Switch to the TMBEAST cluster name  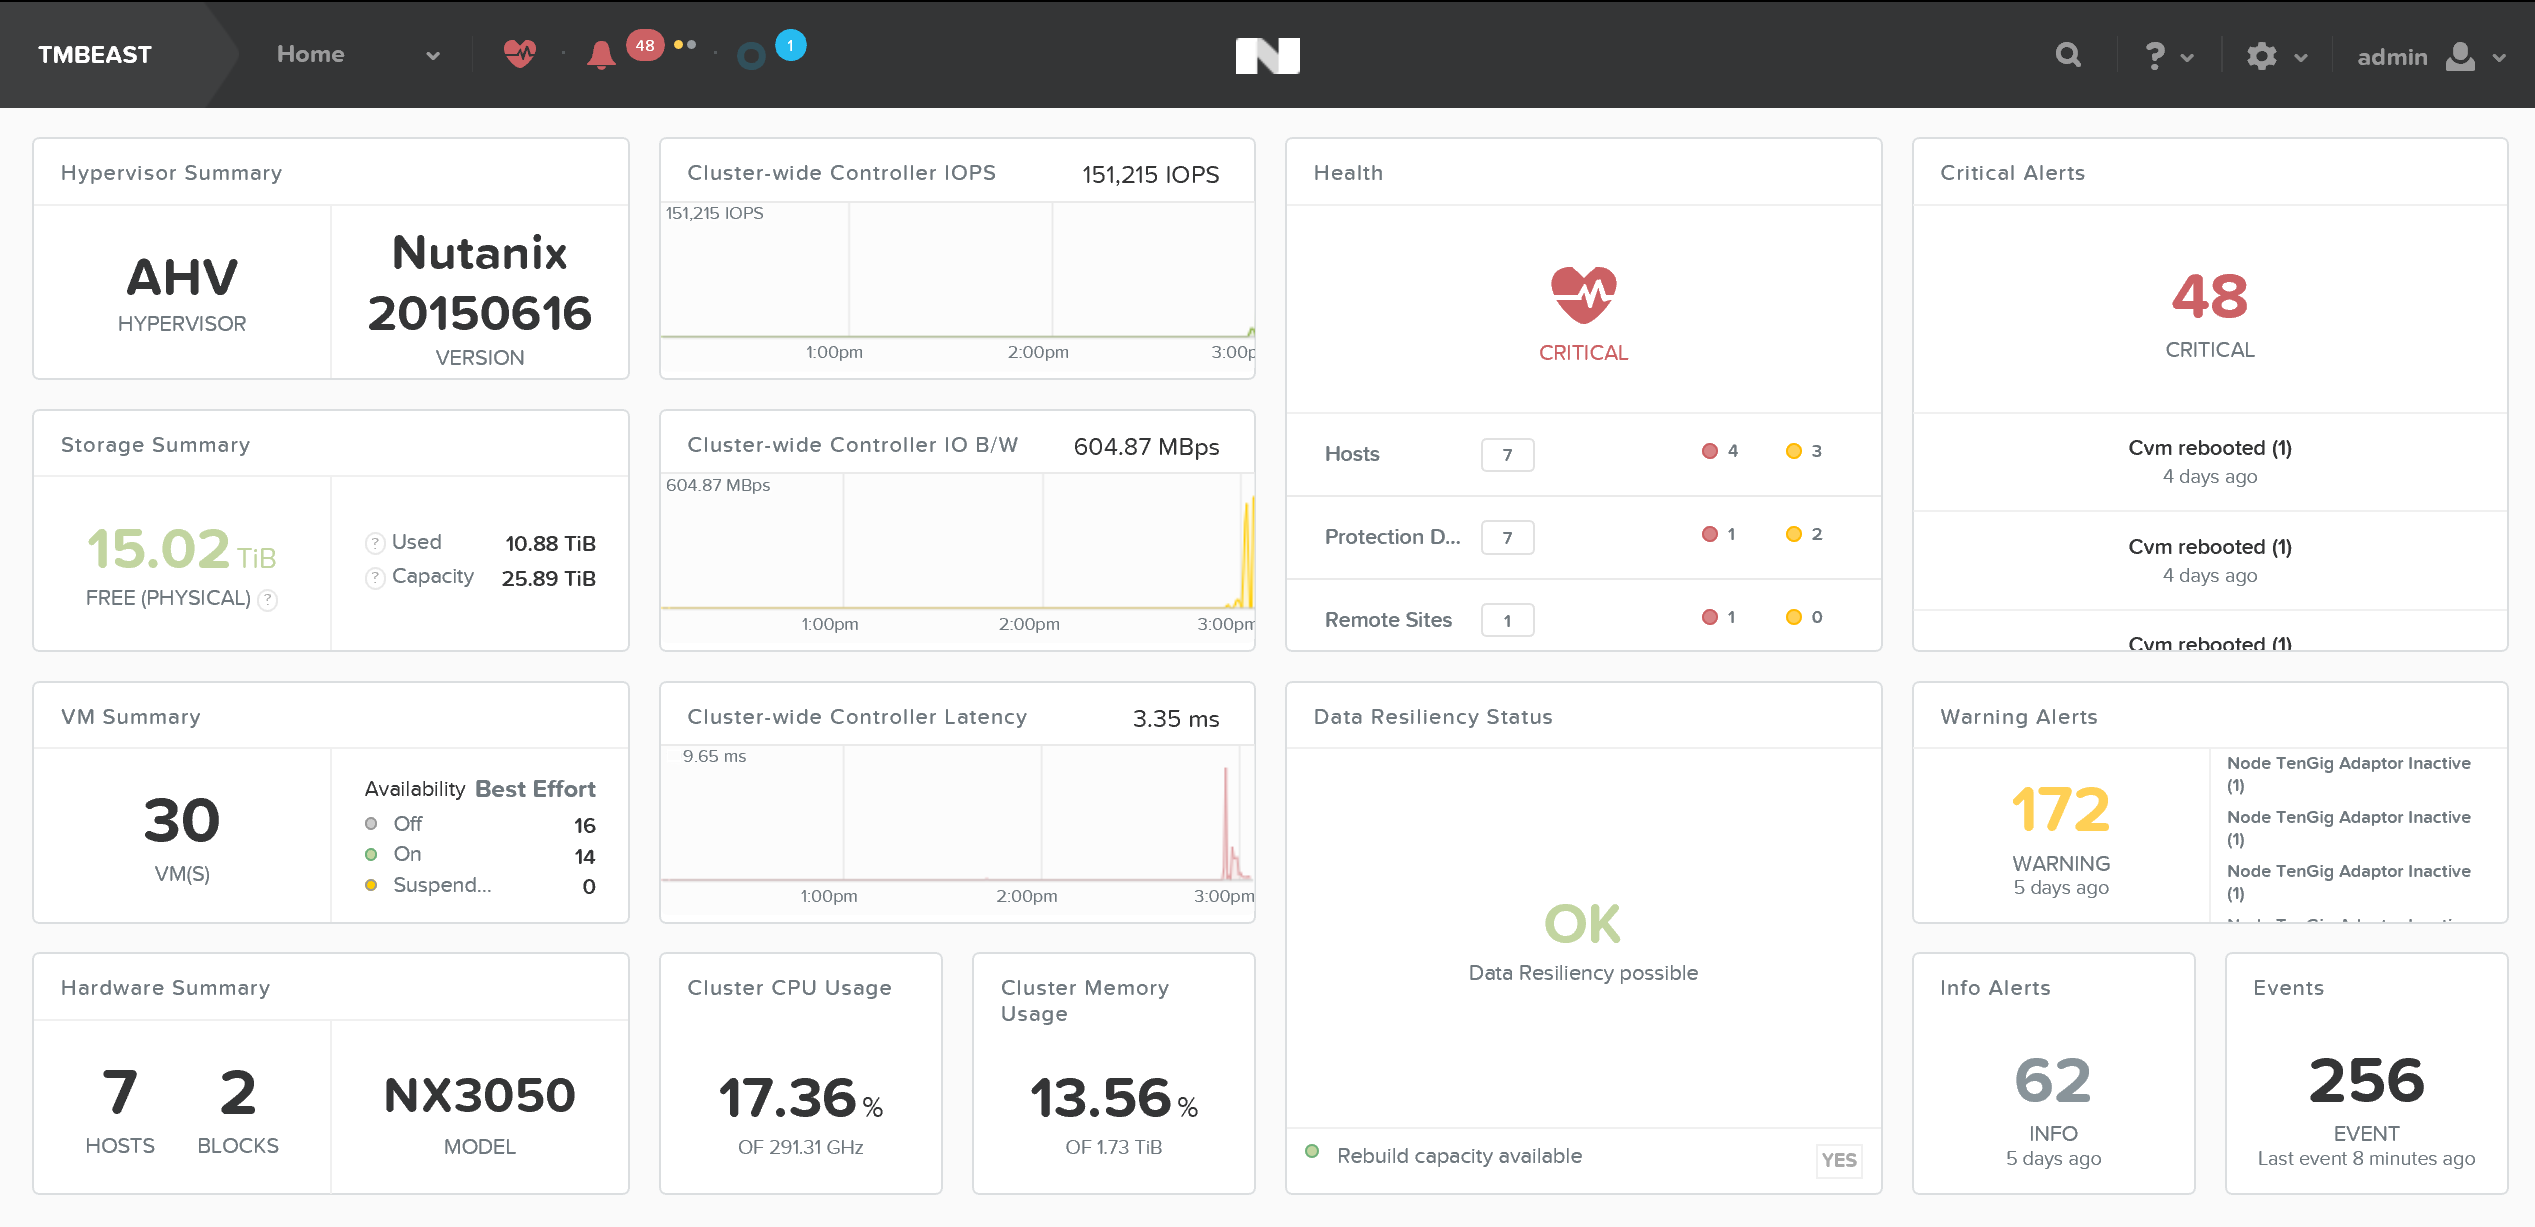coord(93,54)
